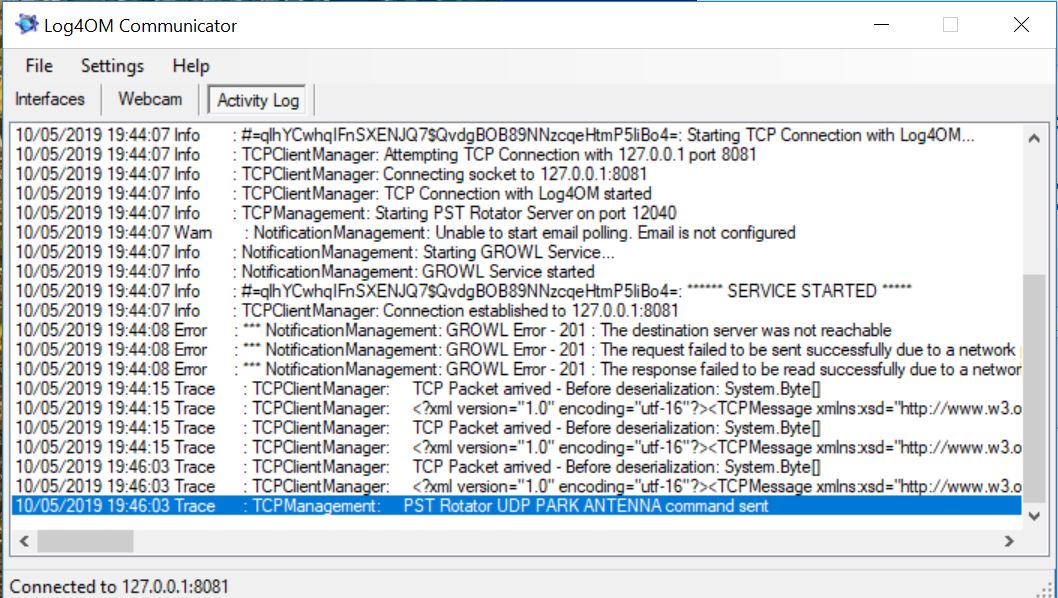This screenshot has width=1058, height=598.
Task: Select the 'Starting TCP Connection with Log4OM' log line
Action: click(x=517, y=135)
